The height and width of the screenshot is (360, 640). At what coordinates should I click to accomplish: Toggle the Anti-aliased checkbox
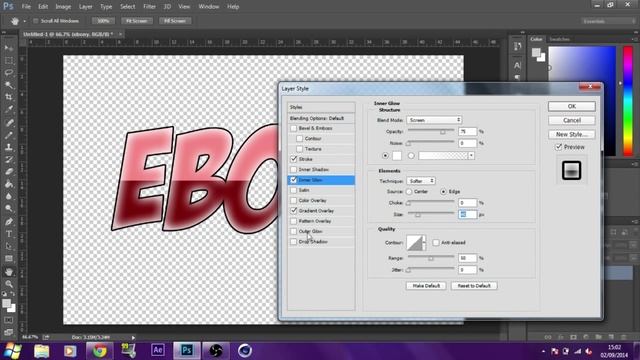click(x=436, y=242)
